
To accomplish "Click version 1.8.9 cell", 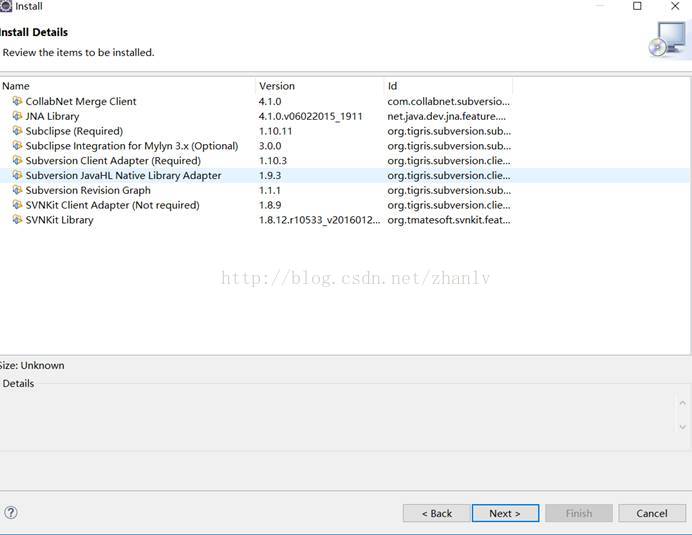I will click(270, 205).
